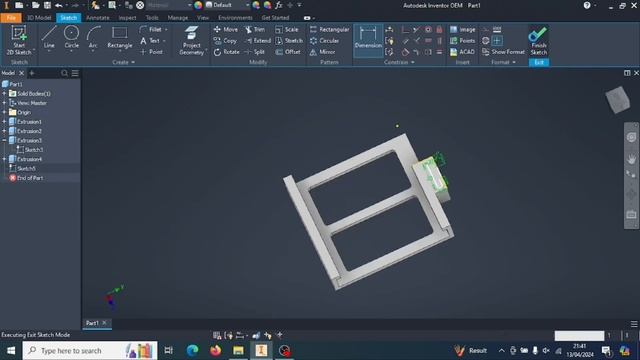Viewport: 640px width, 360px height.
Task: Expand the Extrusion4 node
Action: point(4,159)
